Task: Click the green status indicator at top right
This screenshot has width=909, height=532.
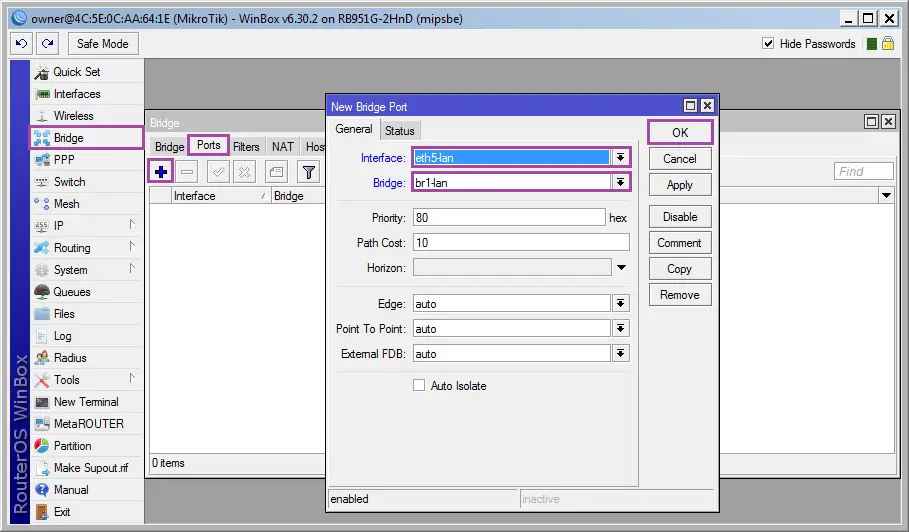Action: coord(871,44)
